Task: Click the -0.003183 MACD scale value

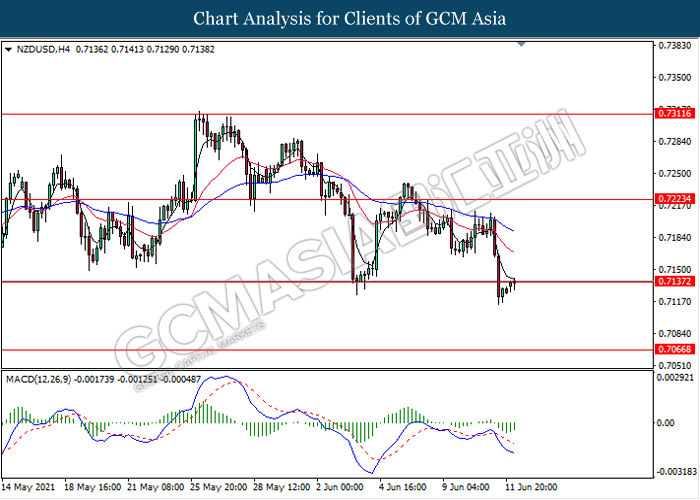Action: coord(676,472)
